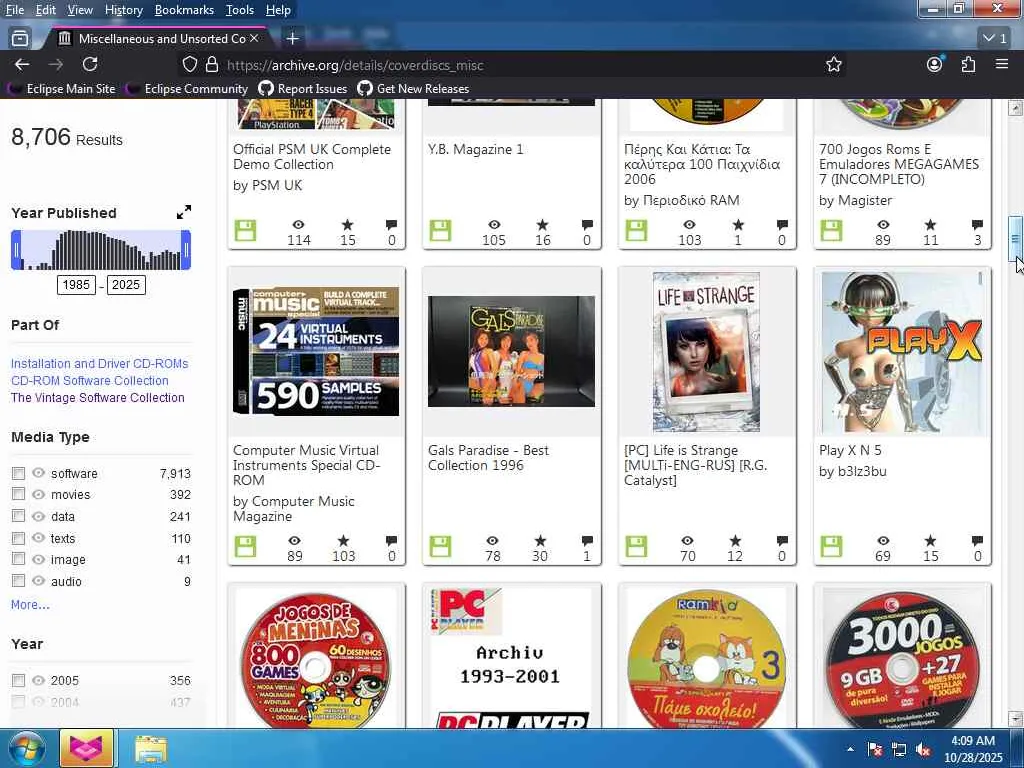
Task: Expand more Media Type options
Action: tap(30, 605)
